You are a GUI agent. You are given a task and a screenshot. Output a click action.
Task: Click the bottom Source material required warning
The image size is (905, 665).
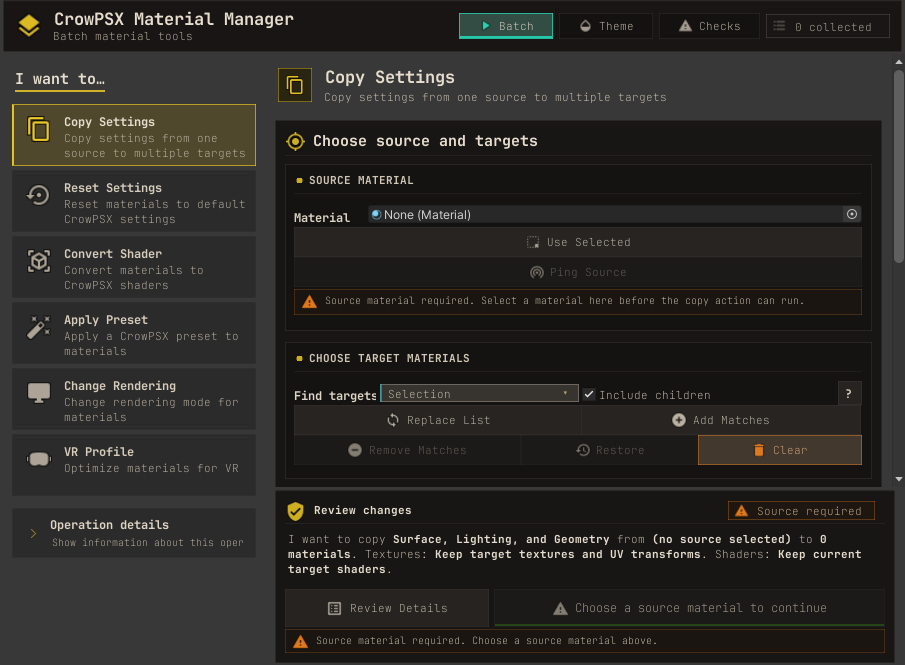tap(585, 641)
